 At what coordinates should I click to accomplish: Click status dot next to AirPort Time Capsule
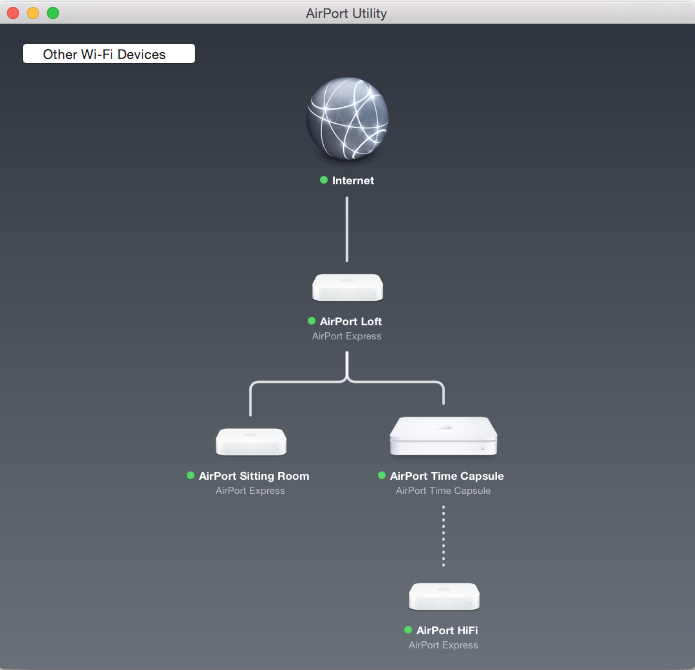coord(382,475)
